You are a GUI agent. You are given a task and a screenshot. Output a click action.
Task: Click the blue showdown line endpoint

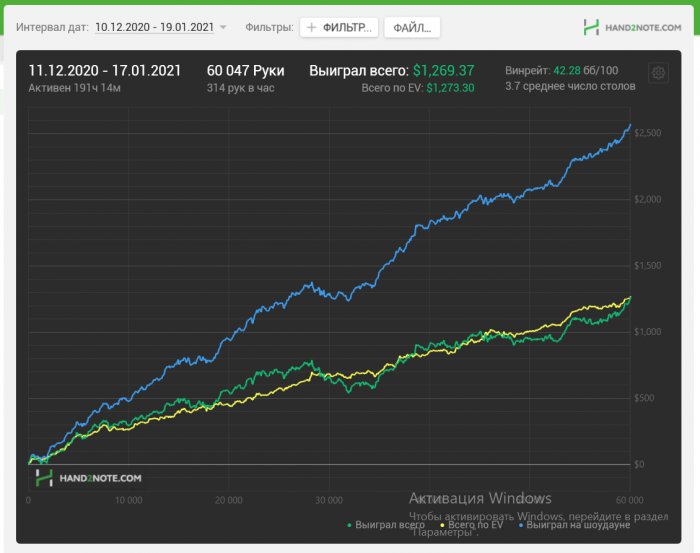click(x=630, y=125)
